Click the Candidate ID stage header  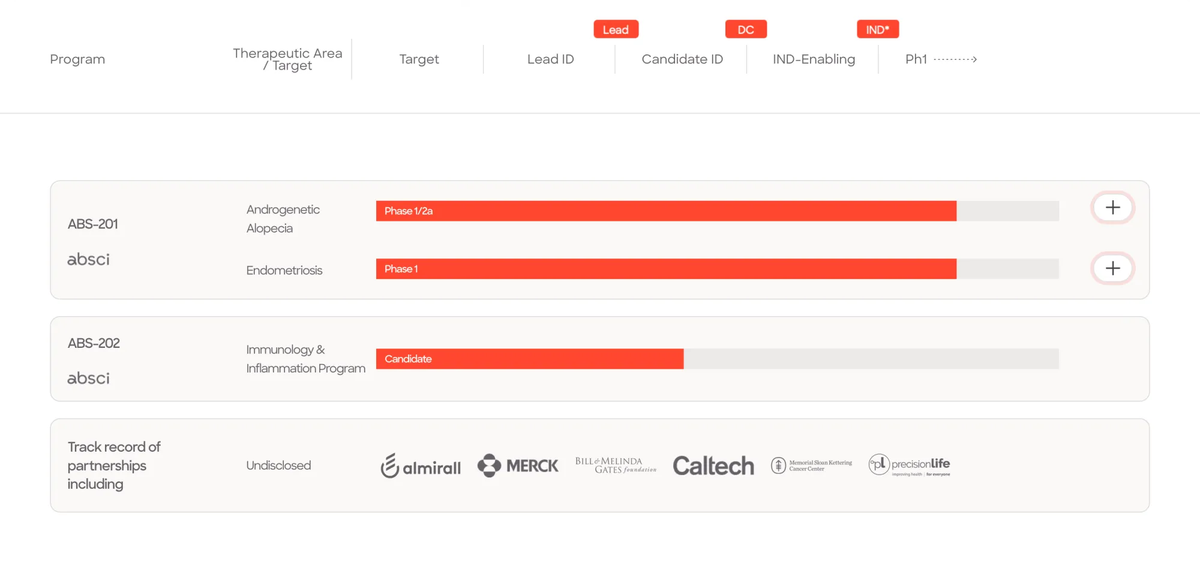[682, 59]
